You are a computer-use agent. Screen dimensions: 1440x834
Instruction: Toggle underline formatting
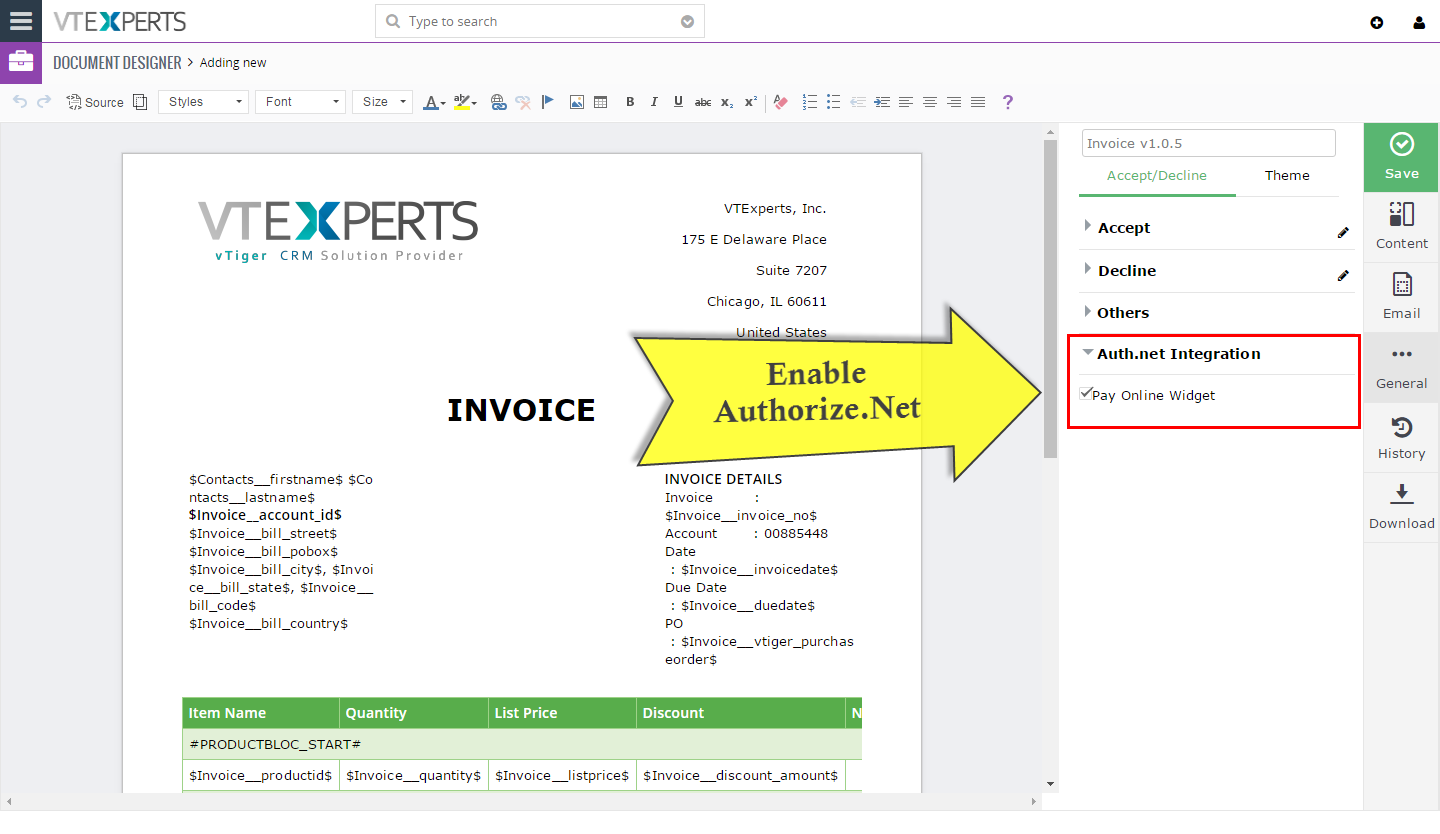tap(678, 102)
